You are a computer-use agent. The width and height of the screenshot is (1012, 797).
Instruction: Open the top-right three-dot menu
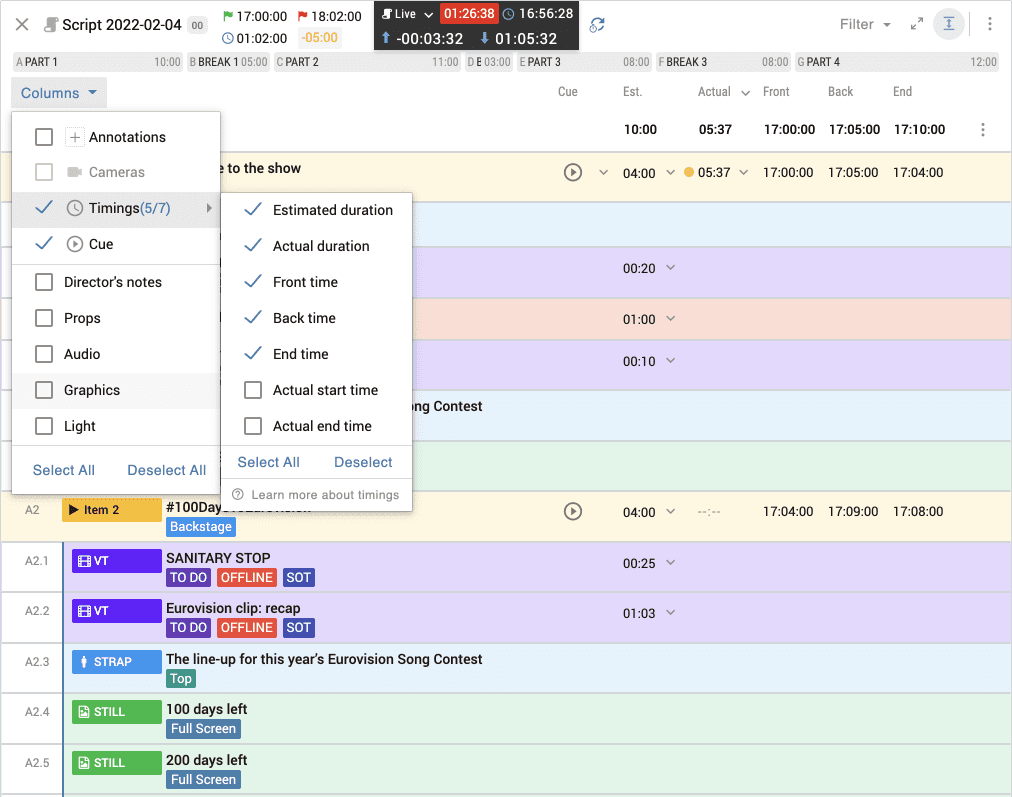(x=989, y=25)
